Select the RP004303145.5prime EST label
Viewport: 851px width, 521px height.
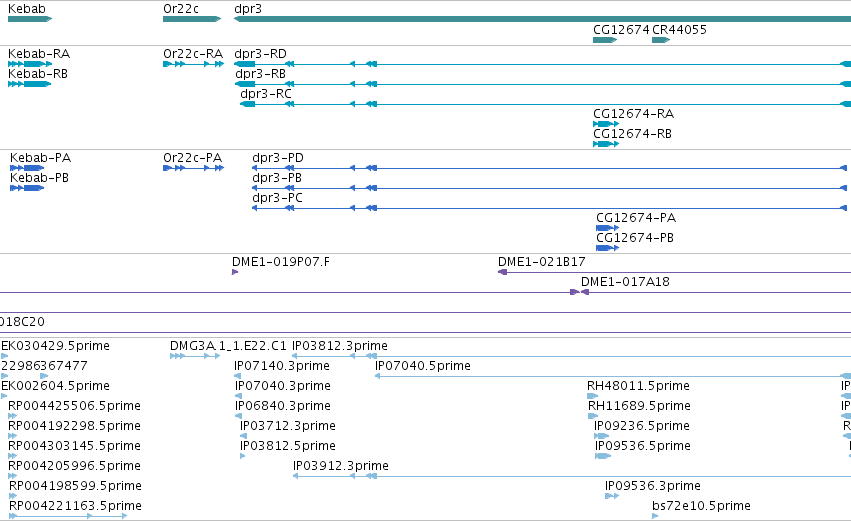coord(74,447)
